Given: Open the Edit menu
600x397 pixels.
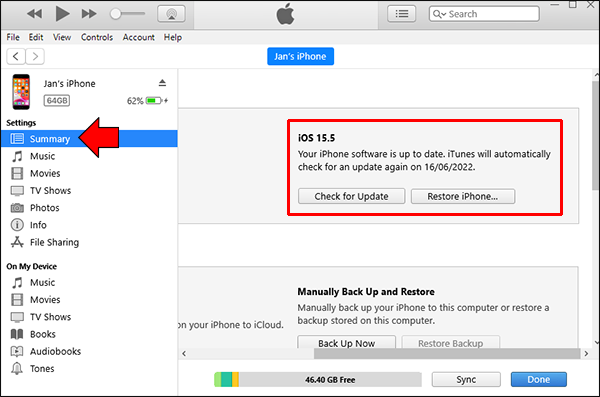Looking at the screenshot, I should (36, 37).
